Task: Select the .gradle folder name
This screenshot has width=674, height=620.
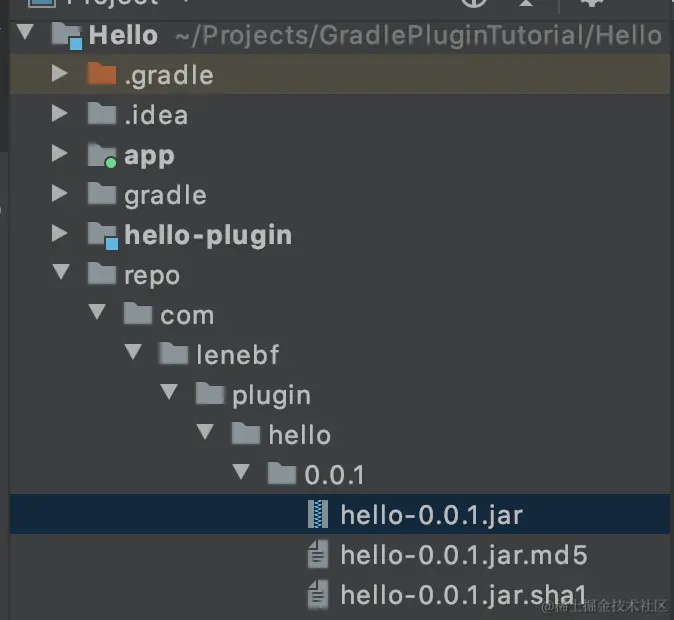Action: [x=169, y=76]
